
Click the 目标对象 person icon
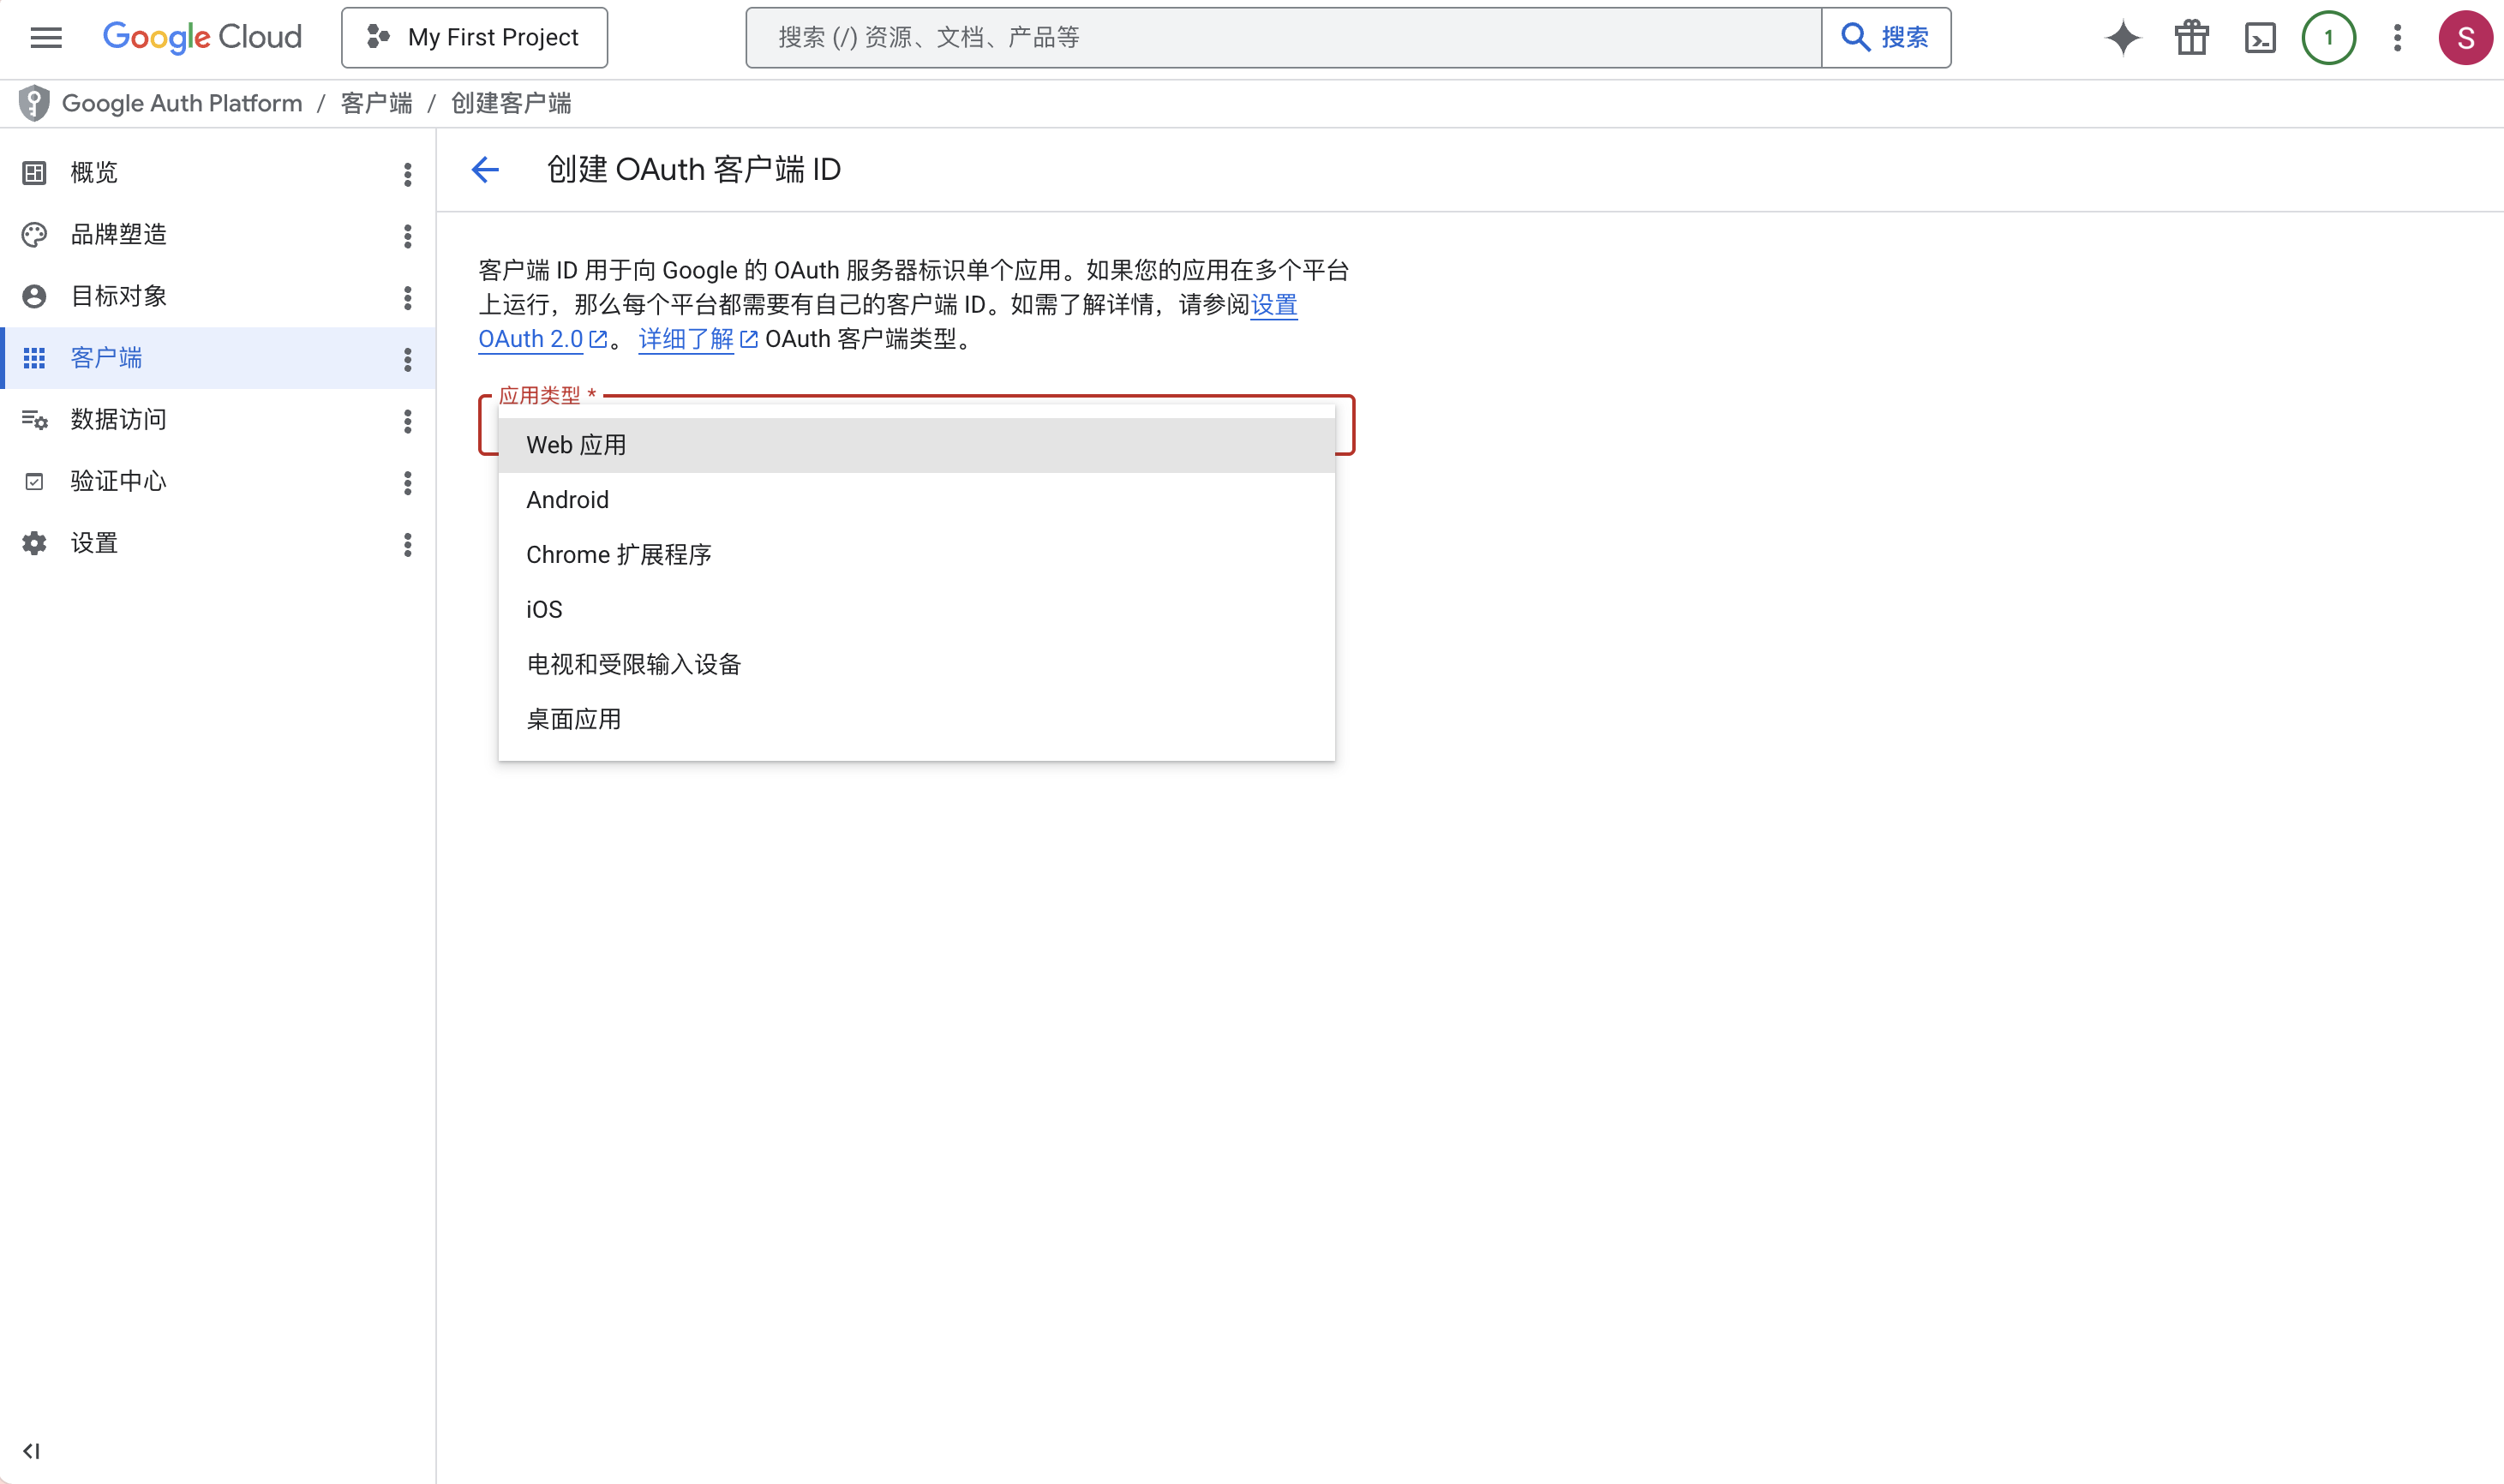(34, 297)
